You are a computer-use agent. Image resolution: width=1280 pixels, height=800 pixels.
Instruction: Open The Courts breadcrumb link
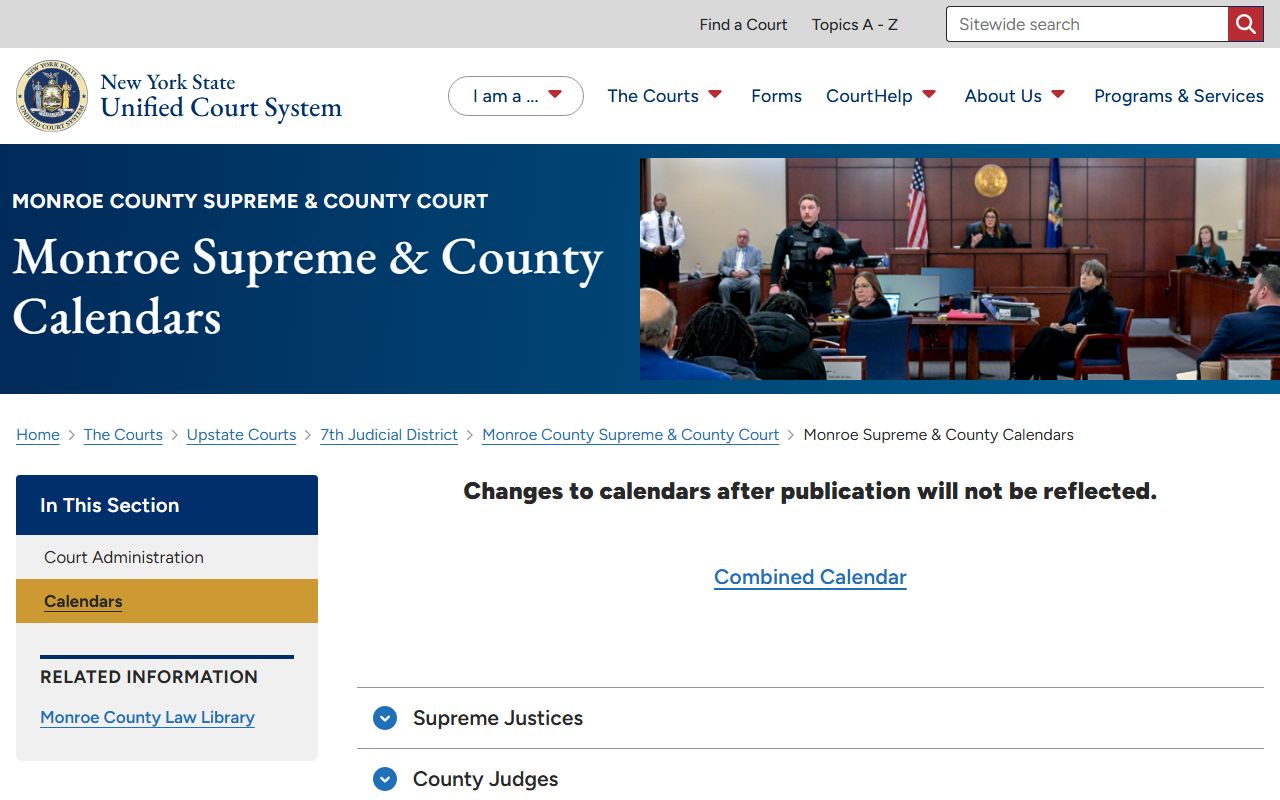123,435
